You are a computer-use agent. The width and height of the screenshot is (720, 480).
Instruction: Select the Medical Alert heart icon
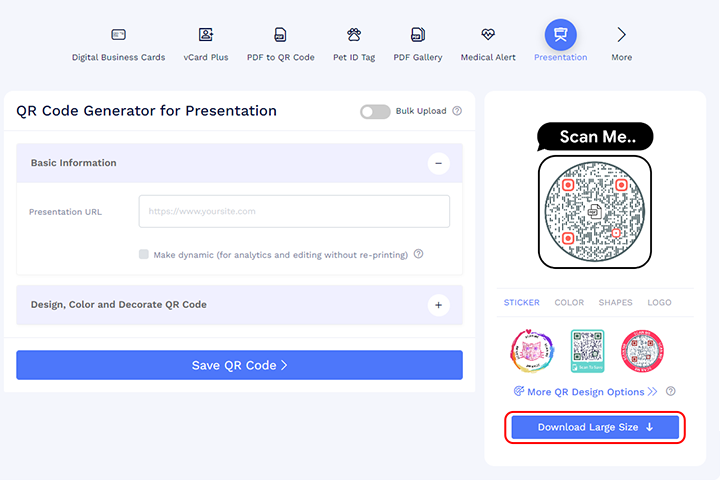(488, 34)
